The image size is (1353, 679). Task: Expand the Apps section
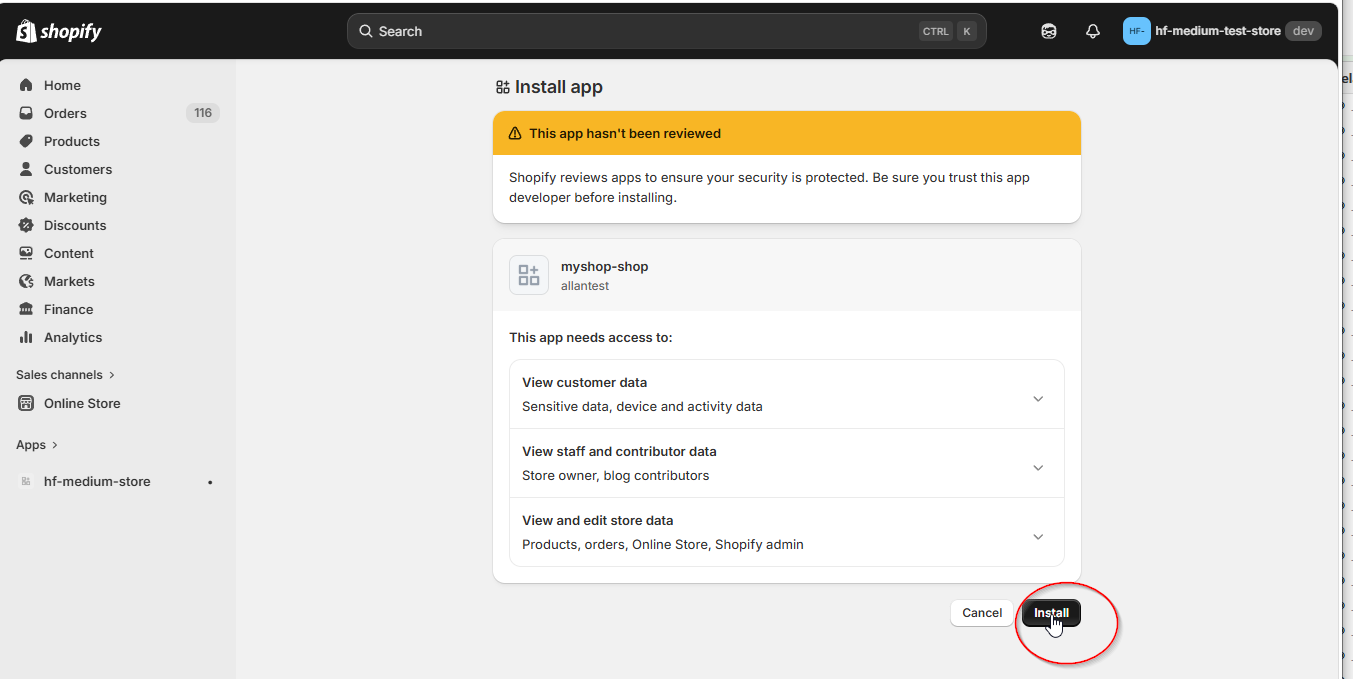(x=37, y=444)
